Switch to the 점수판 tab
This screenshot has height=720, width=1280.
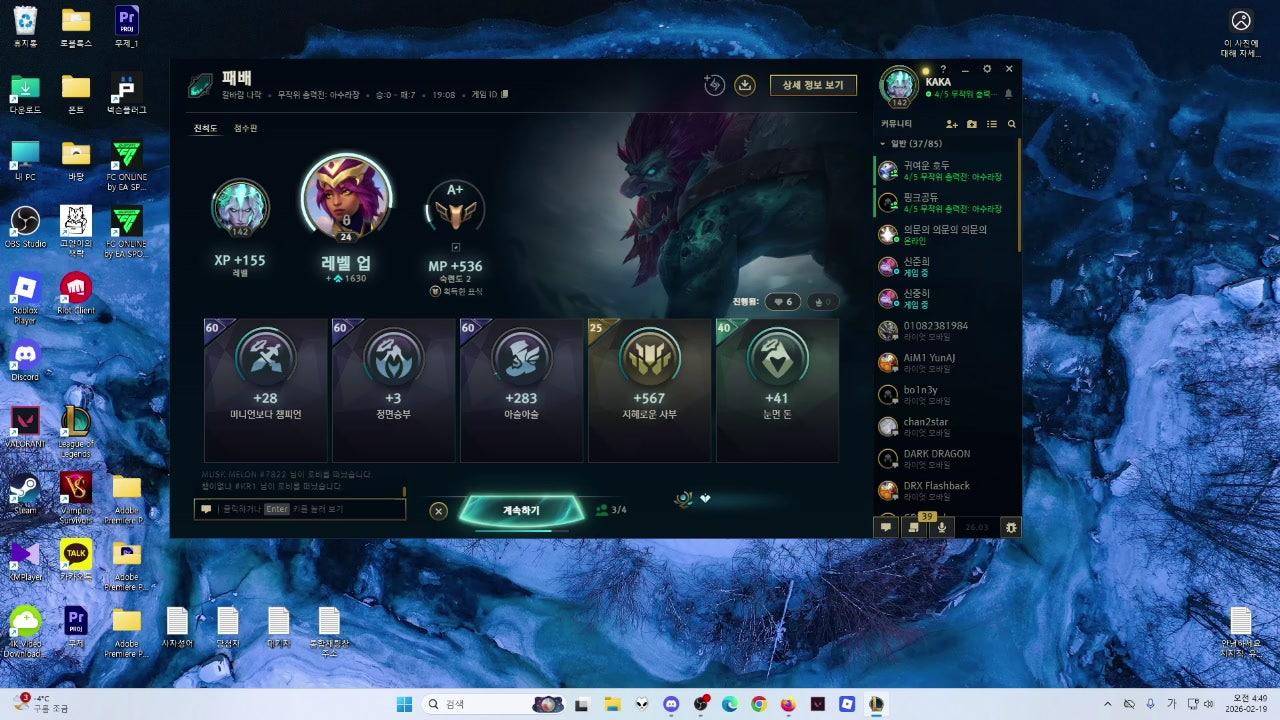point(243,129)
